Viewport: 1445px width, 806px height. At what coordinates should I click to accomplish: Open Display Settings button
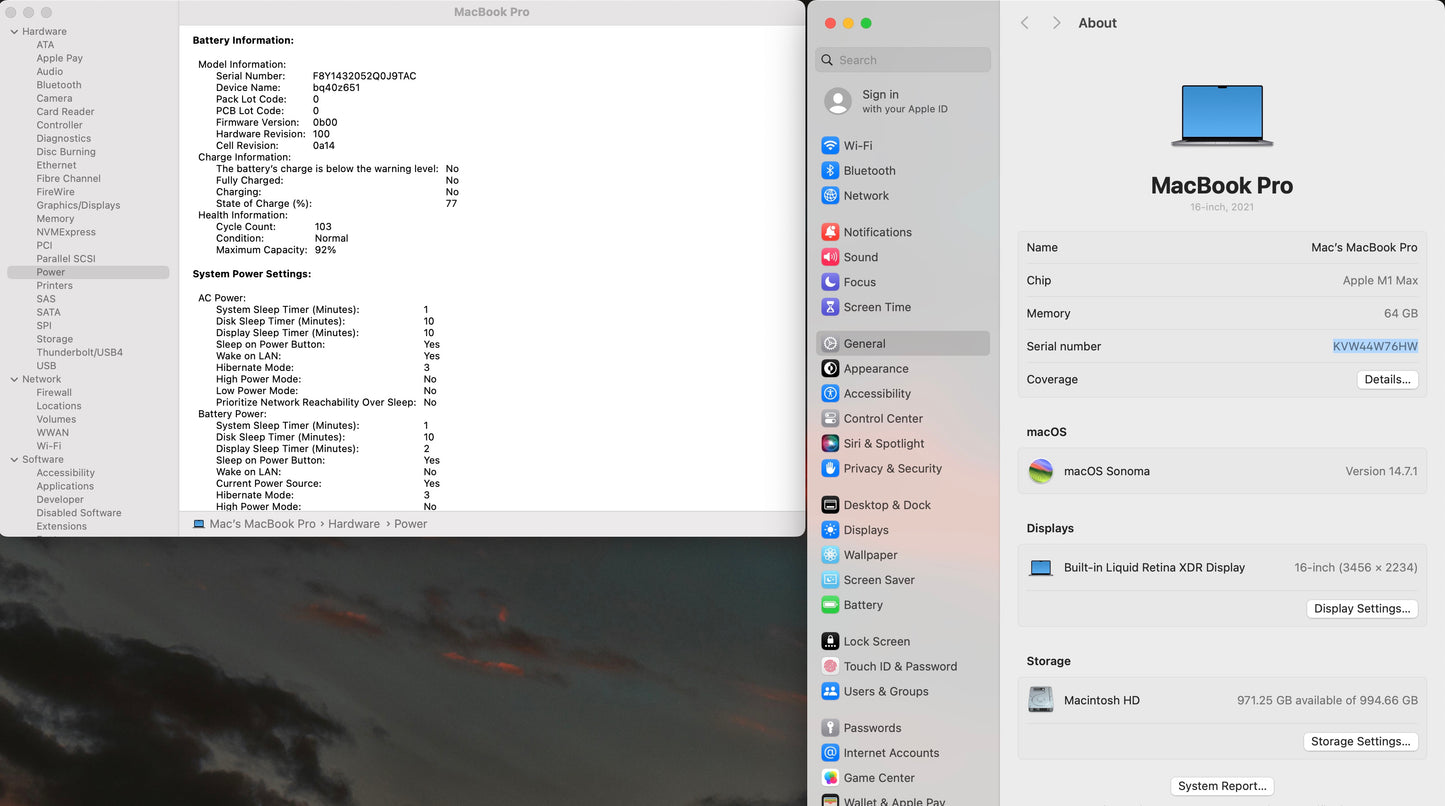1361,609
